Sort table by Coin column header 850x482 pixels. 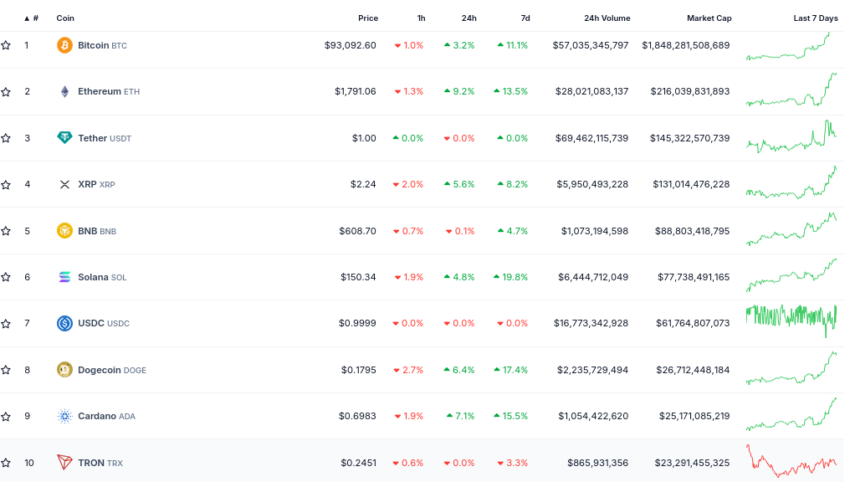point(65,18)
